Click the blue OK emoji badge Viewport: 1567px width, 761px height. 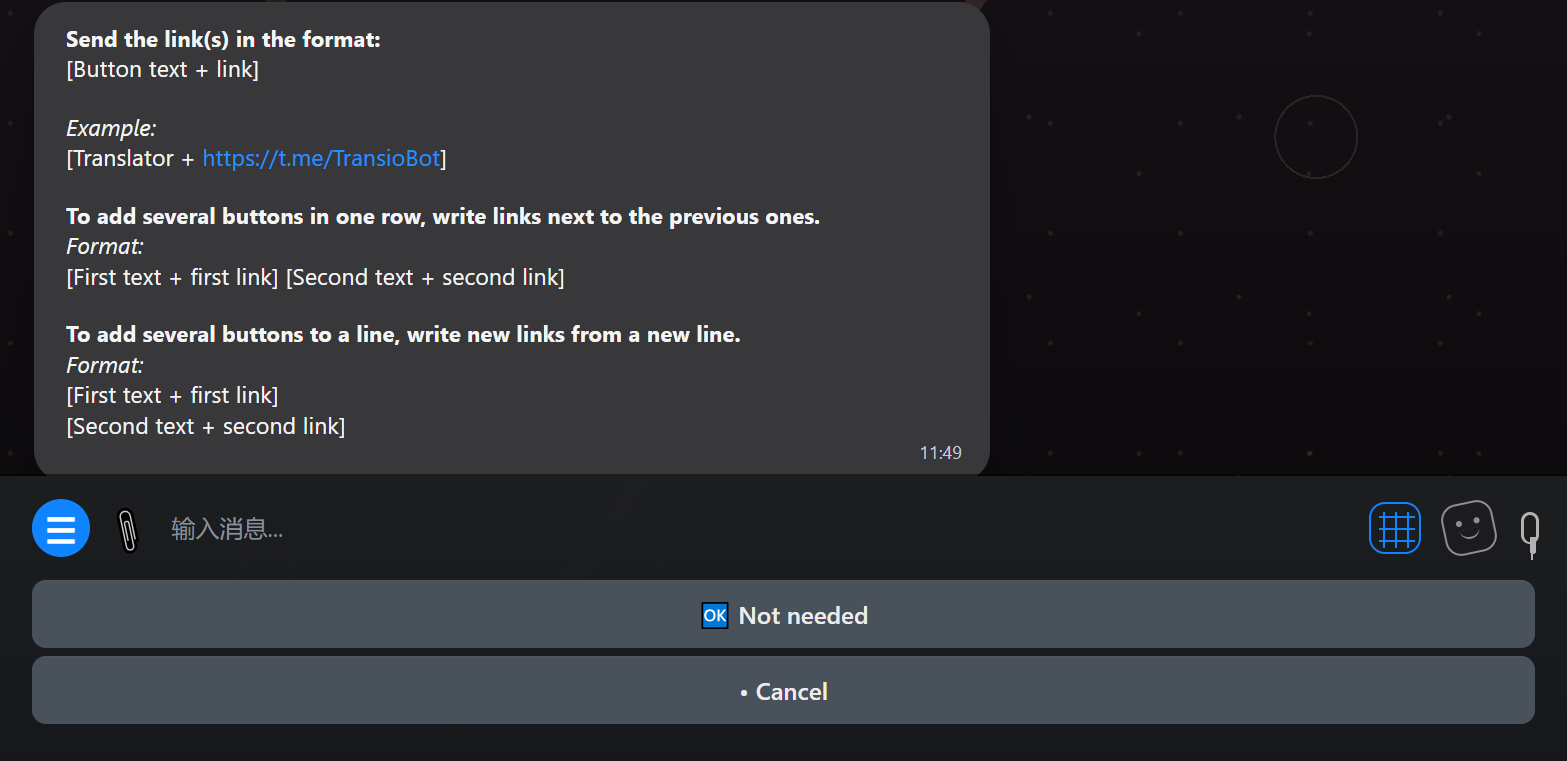click(714, 616)
